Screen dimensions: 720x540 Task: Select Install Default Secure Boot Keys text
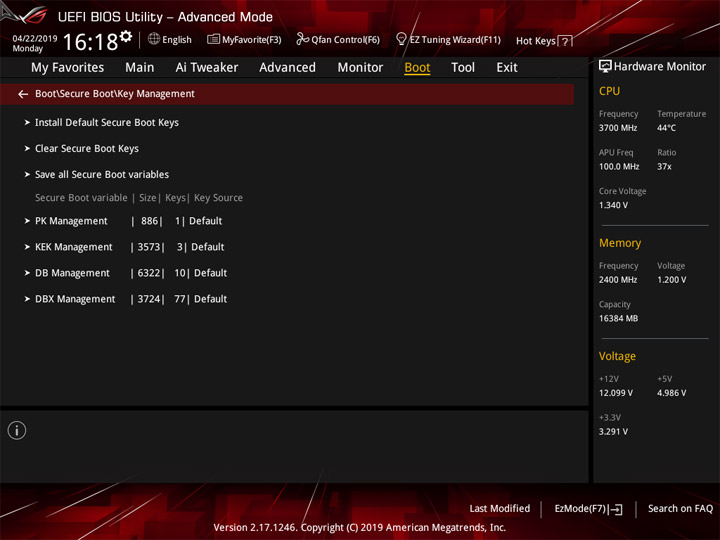(107, 123)
